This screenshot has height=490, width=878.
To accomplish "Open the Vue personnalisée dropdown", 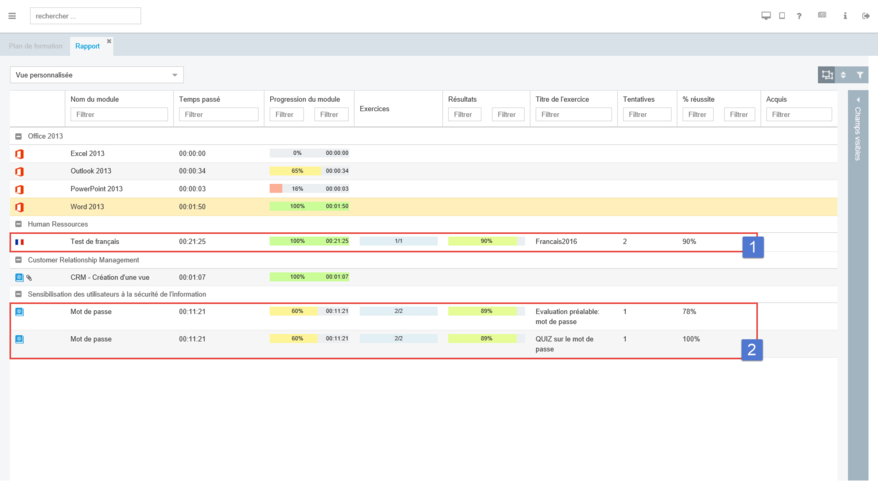I will point(97,75).
